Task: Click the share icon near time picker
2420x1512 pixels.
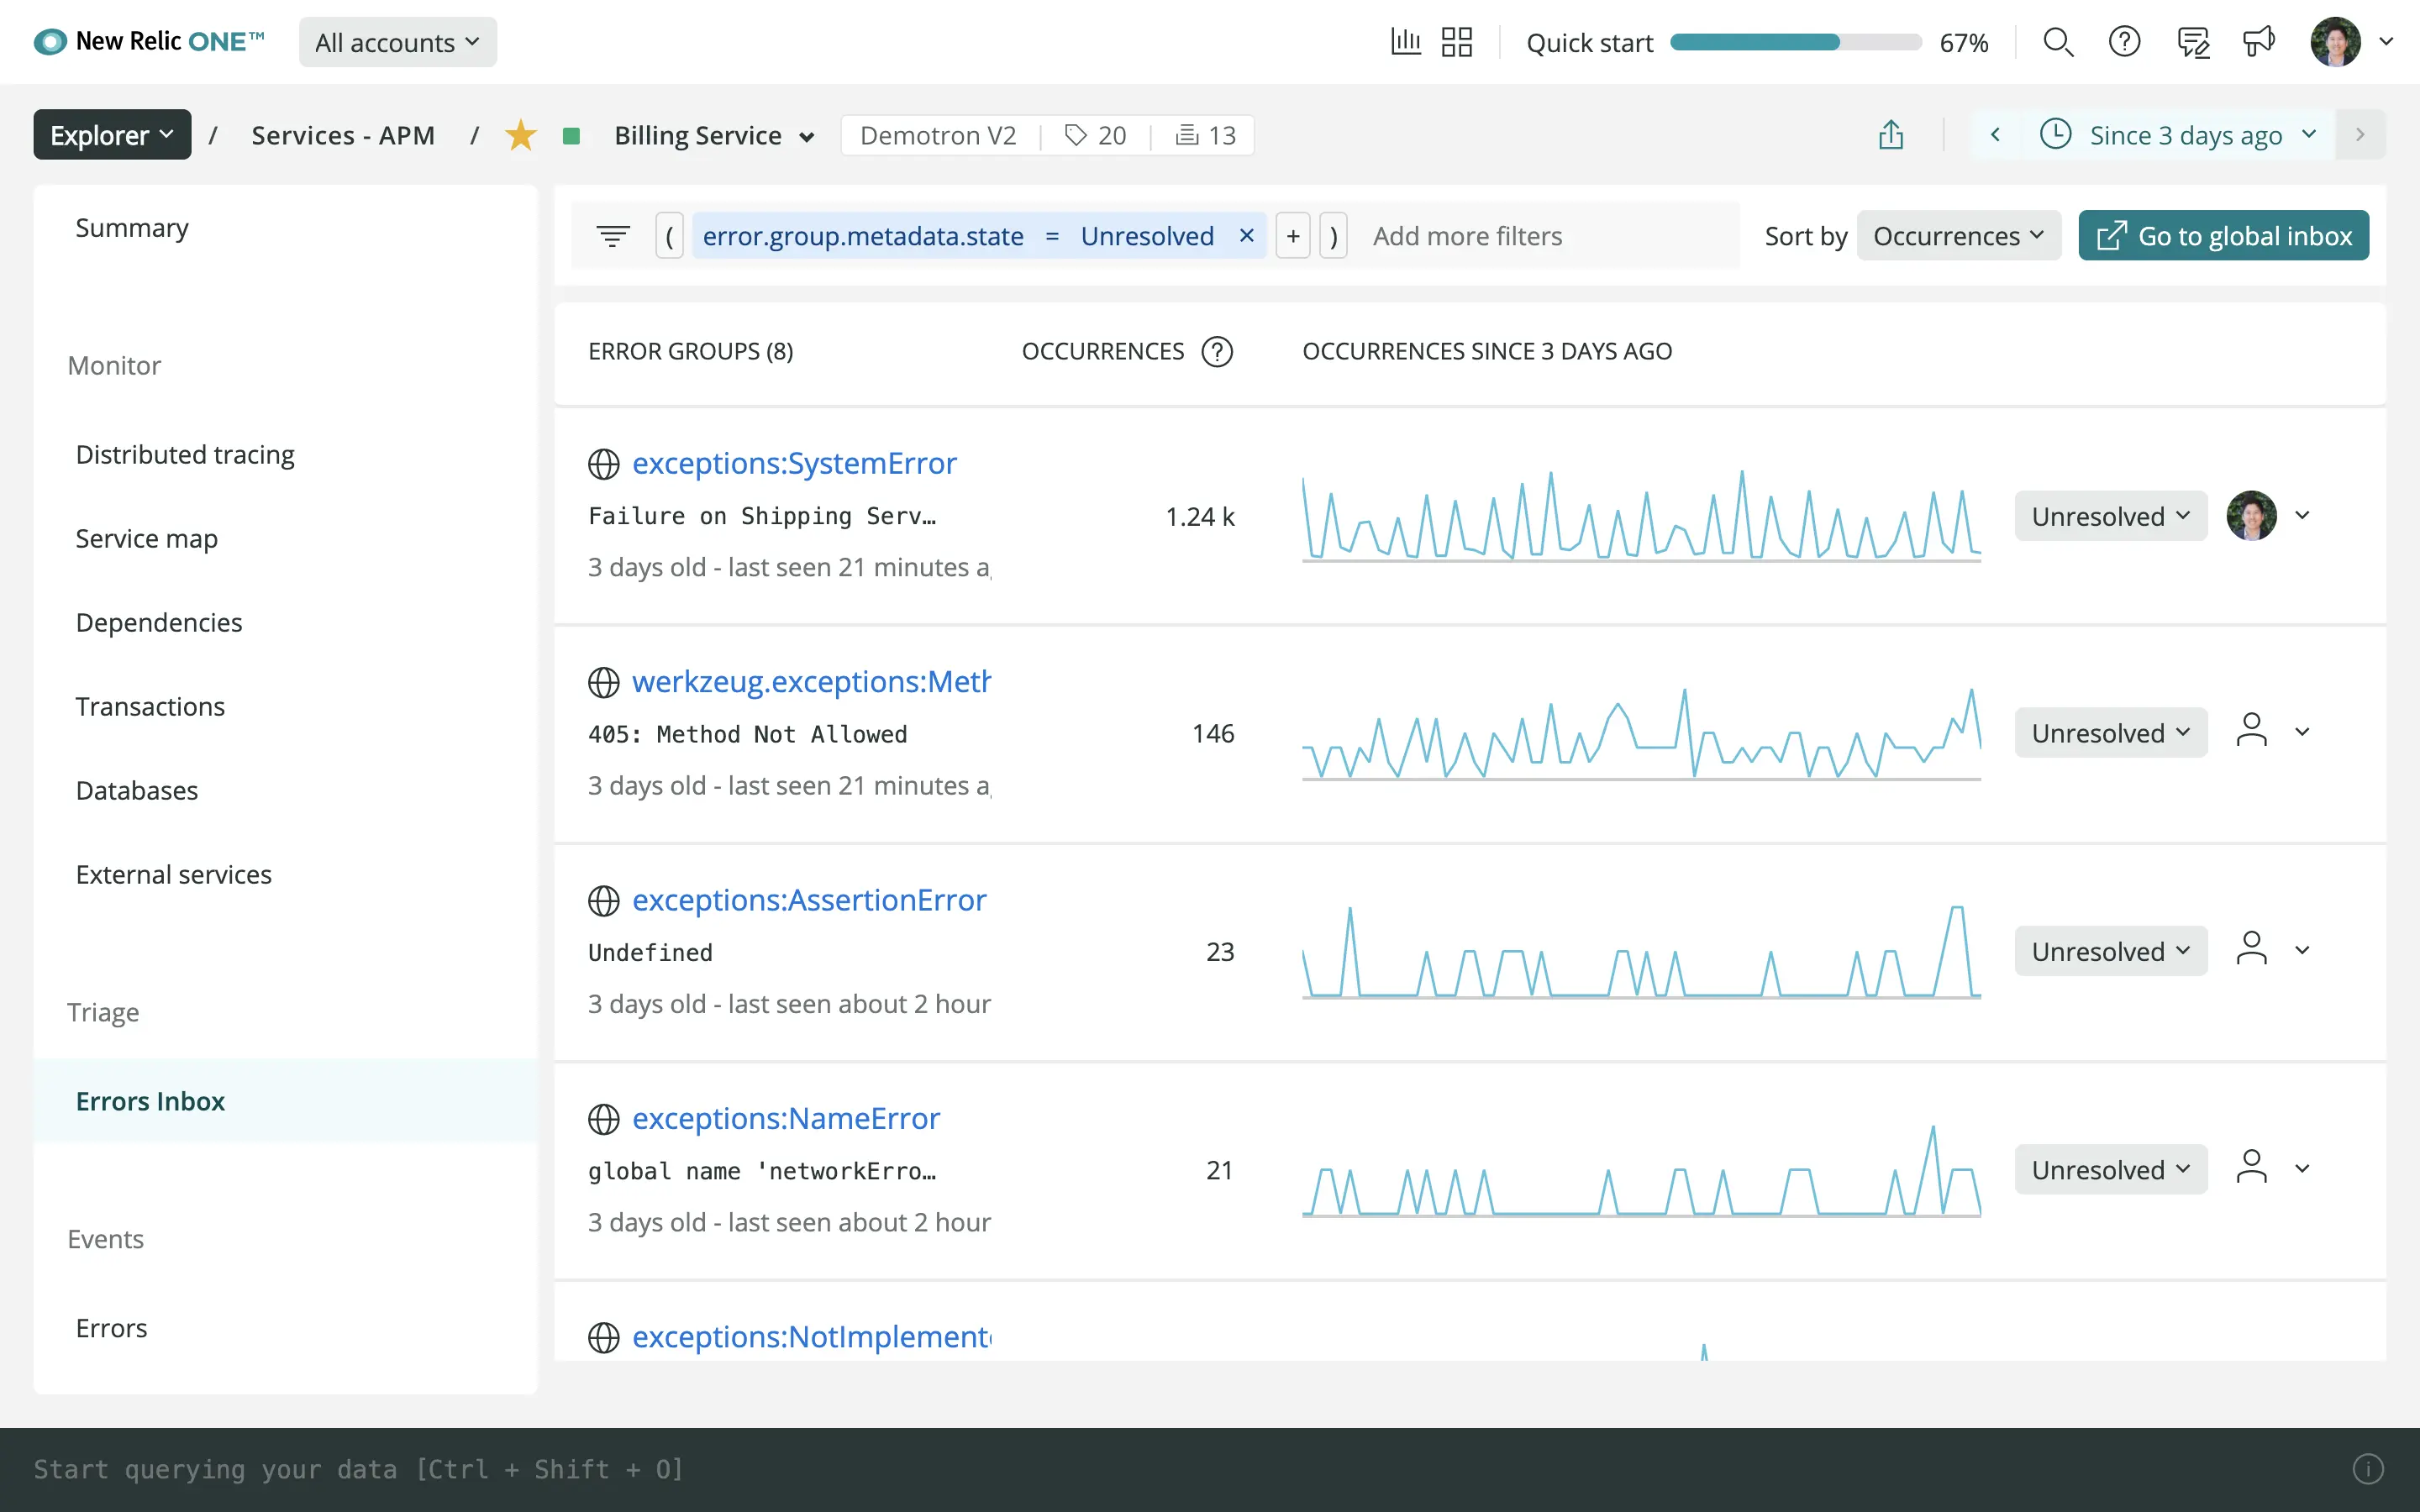Action: click(1890, 134)
